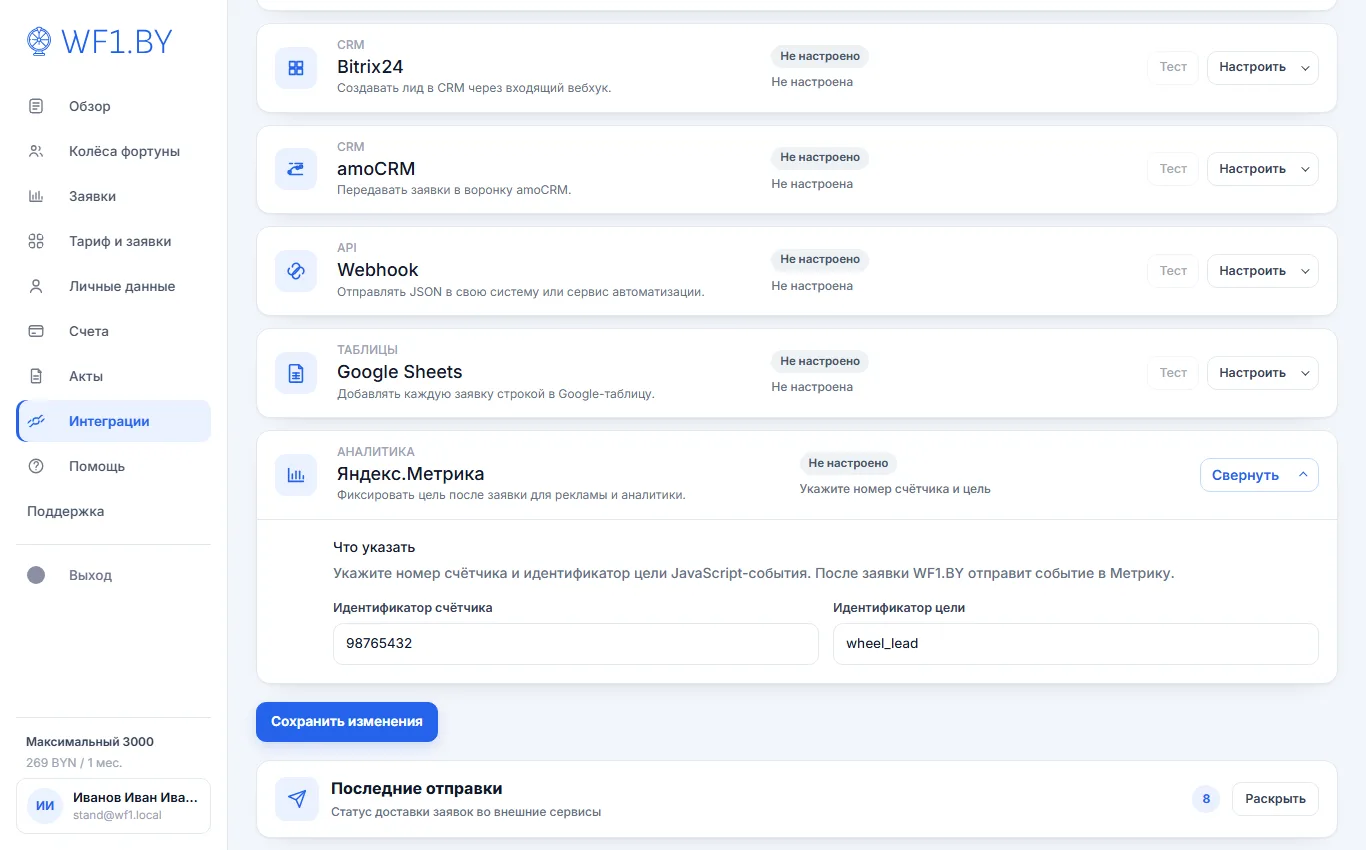Click Не настроено badge in Яндекс.Метрика row
Screen dimensions: 1366x850
(x=848, y=464)
